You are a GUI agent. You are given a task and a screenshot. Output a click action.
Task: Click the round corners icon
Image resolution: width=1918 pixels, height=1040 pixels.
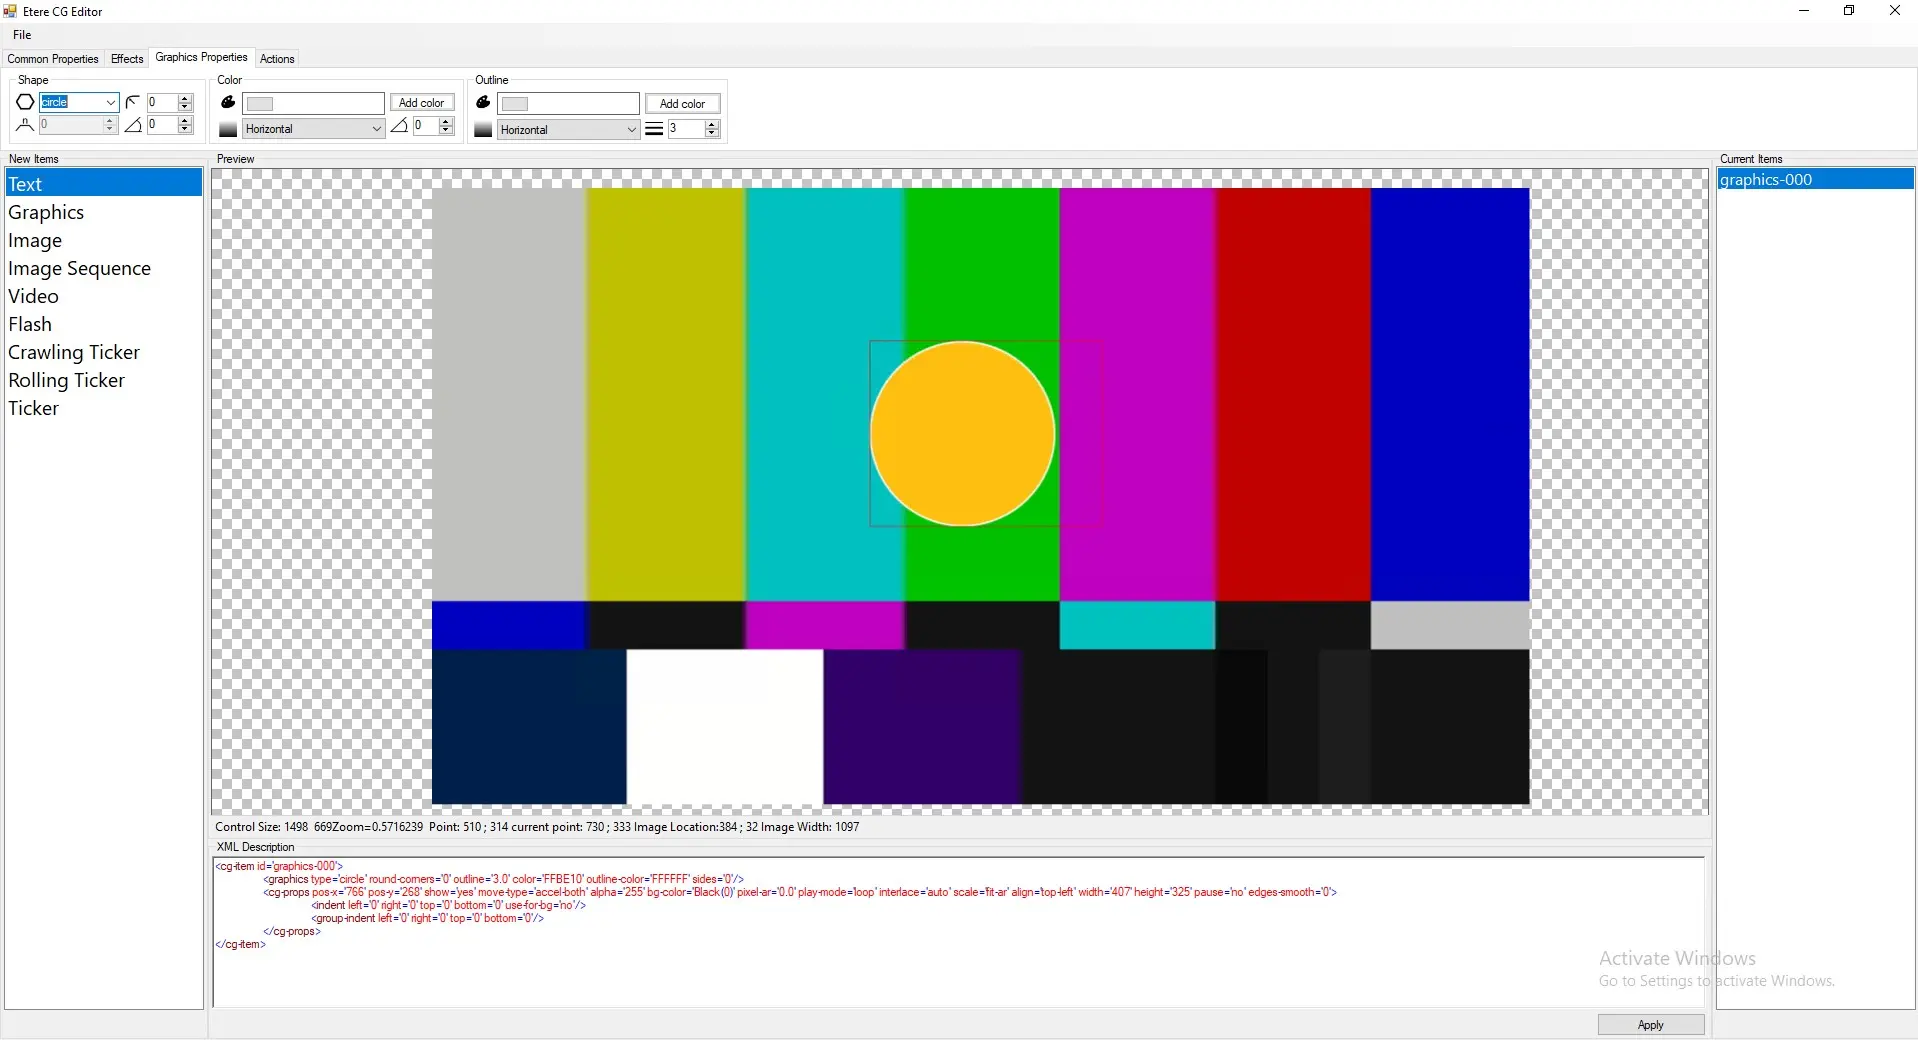[132, 102]
